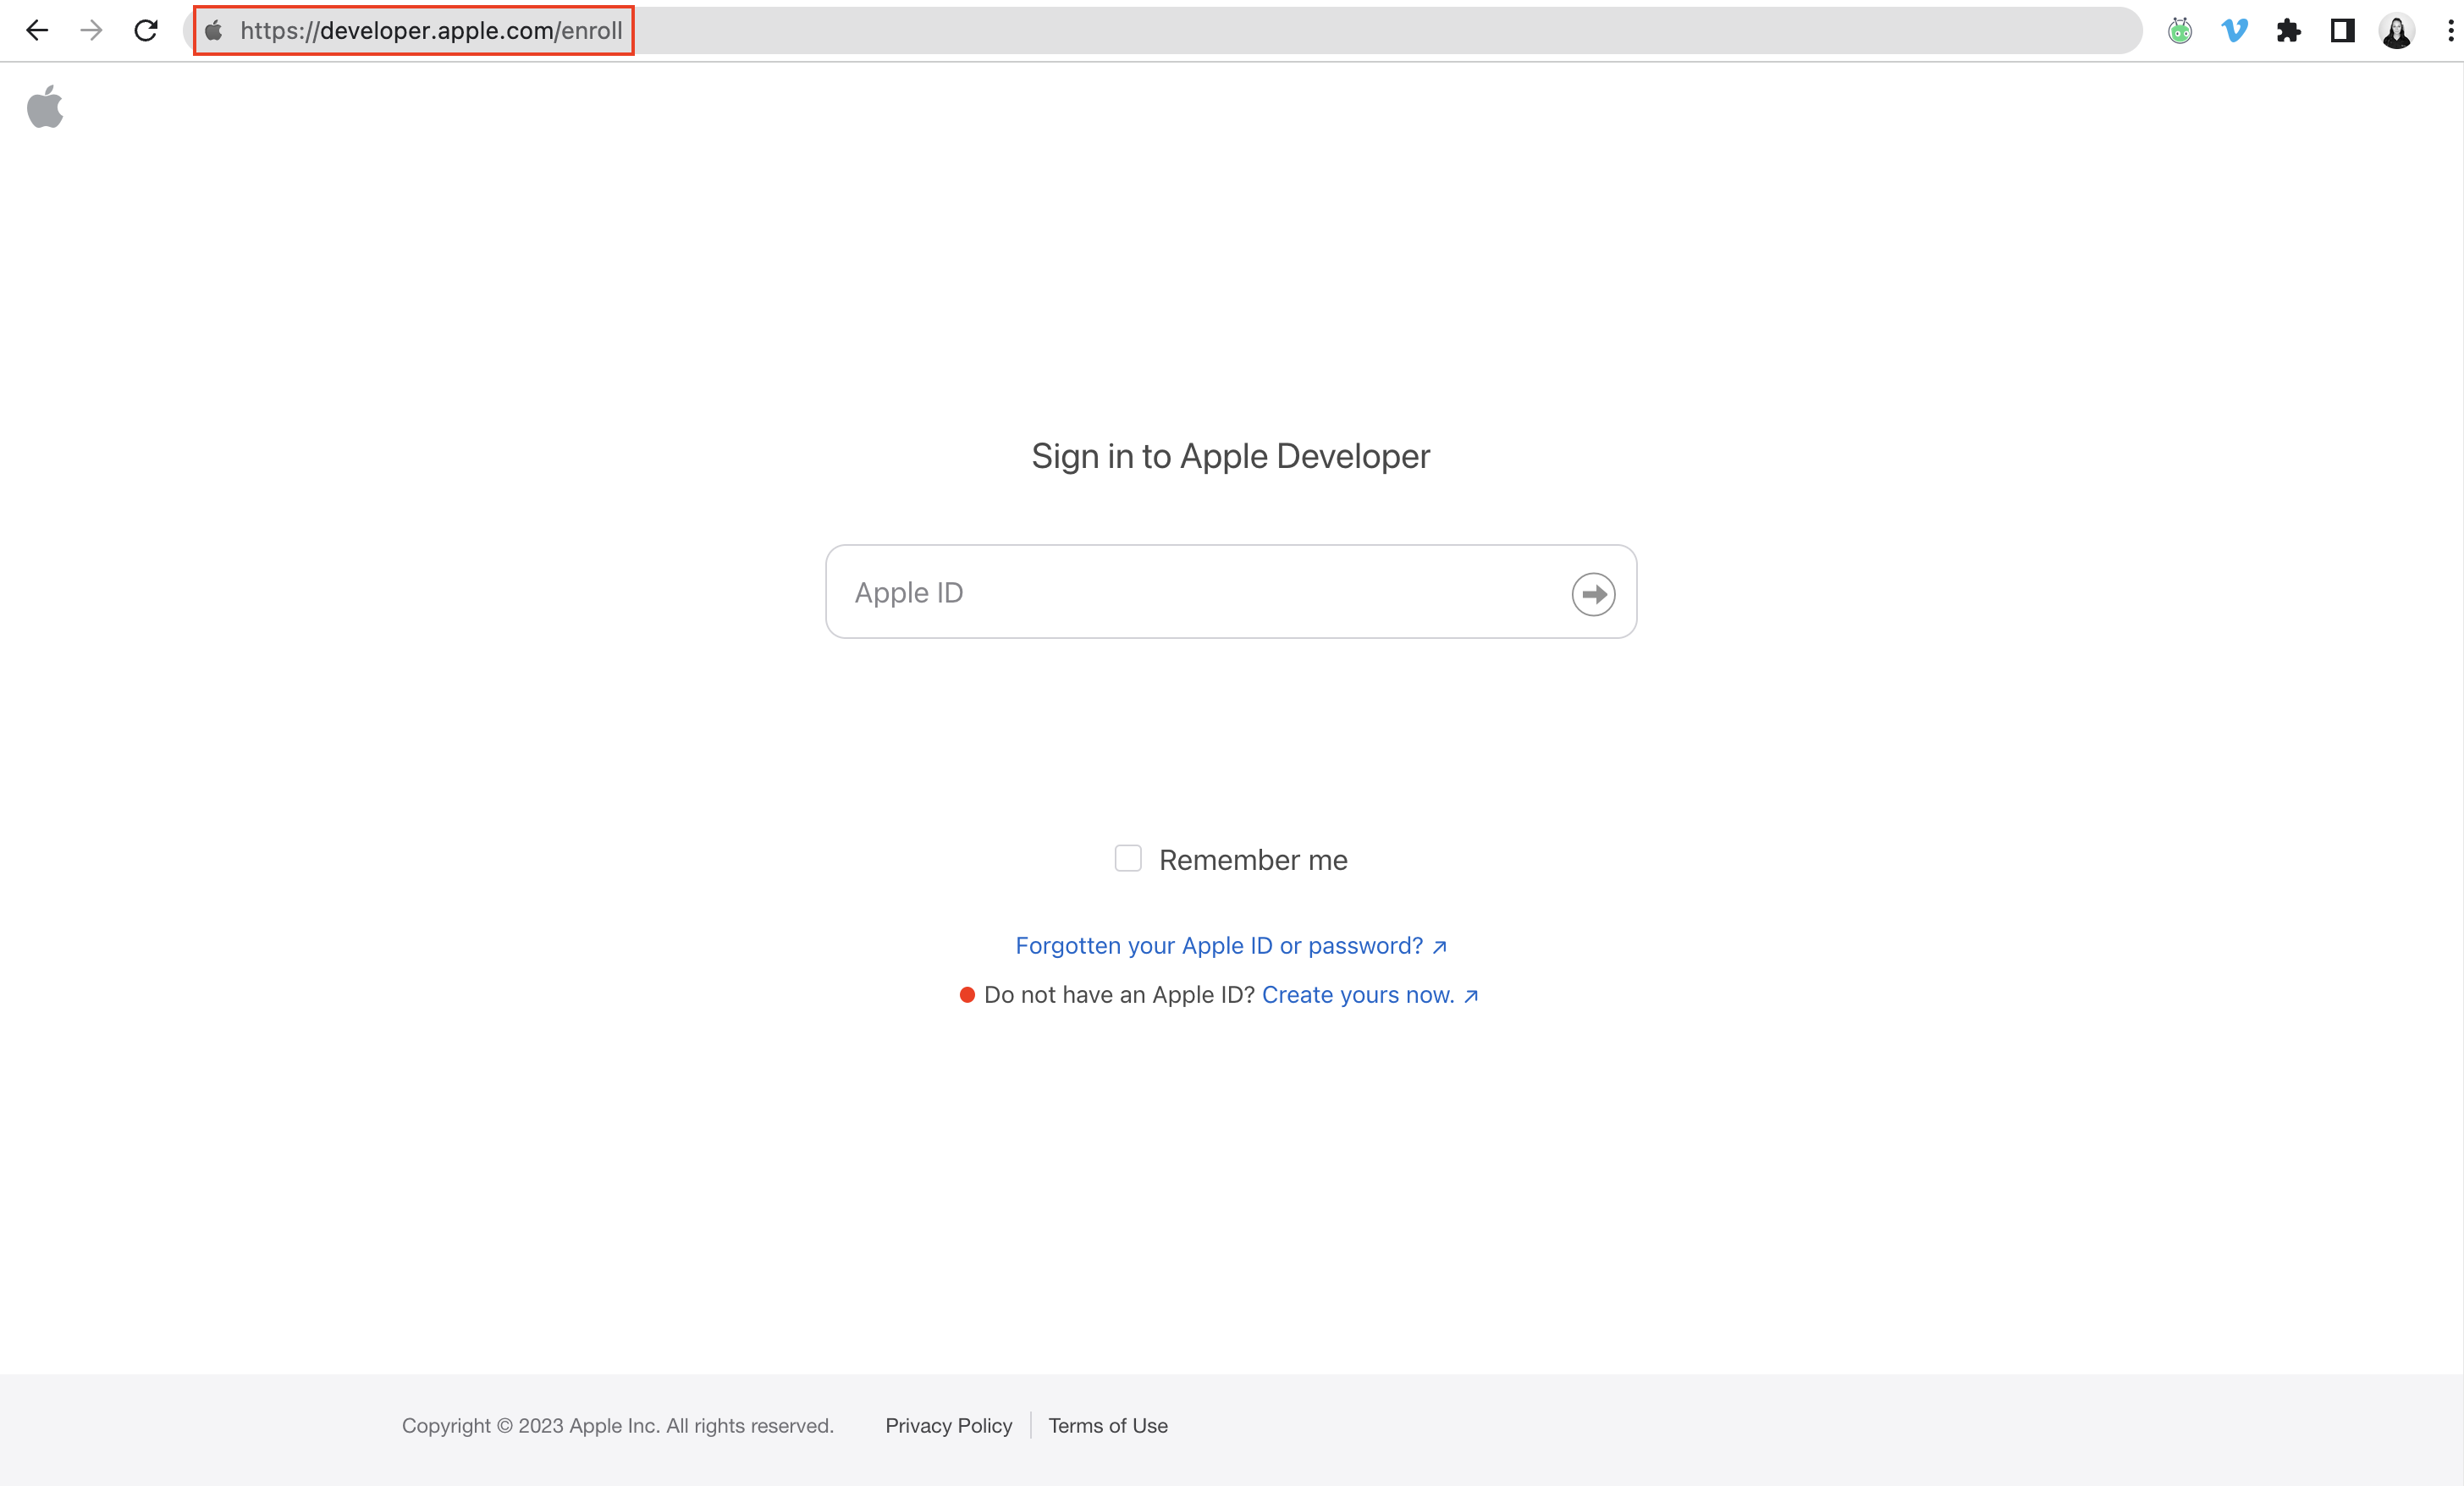Screen dimensions: 2464x1486
Task: Open browser history via the back arrow
Action: point(37,30)
